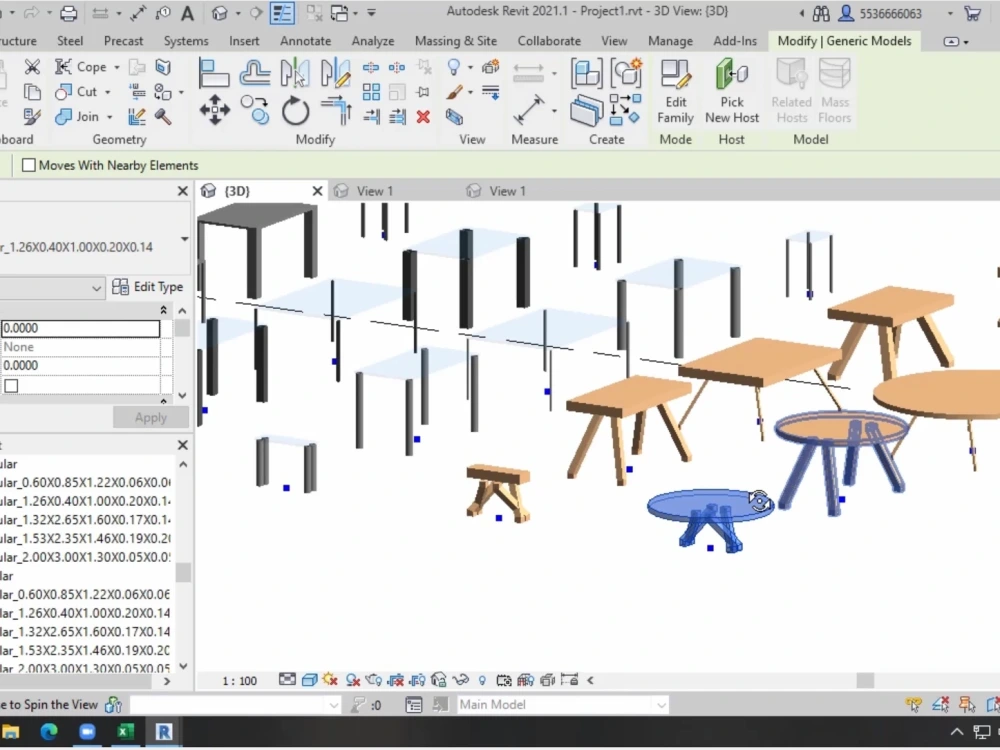Click the Apply button in Properties panel
This screenshot has height=750, width=1000.
click(x=150, y=417)
